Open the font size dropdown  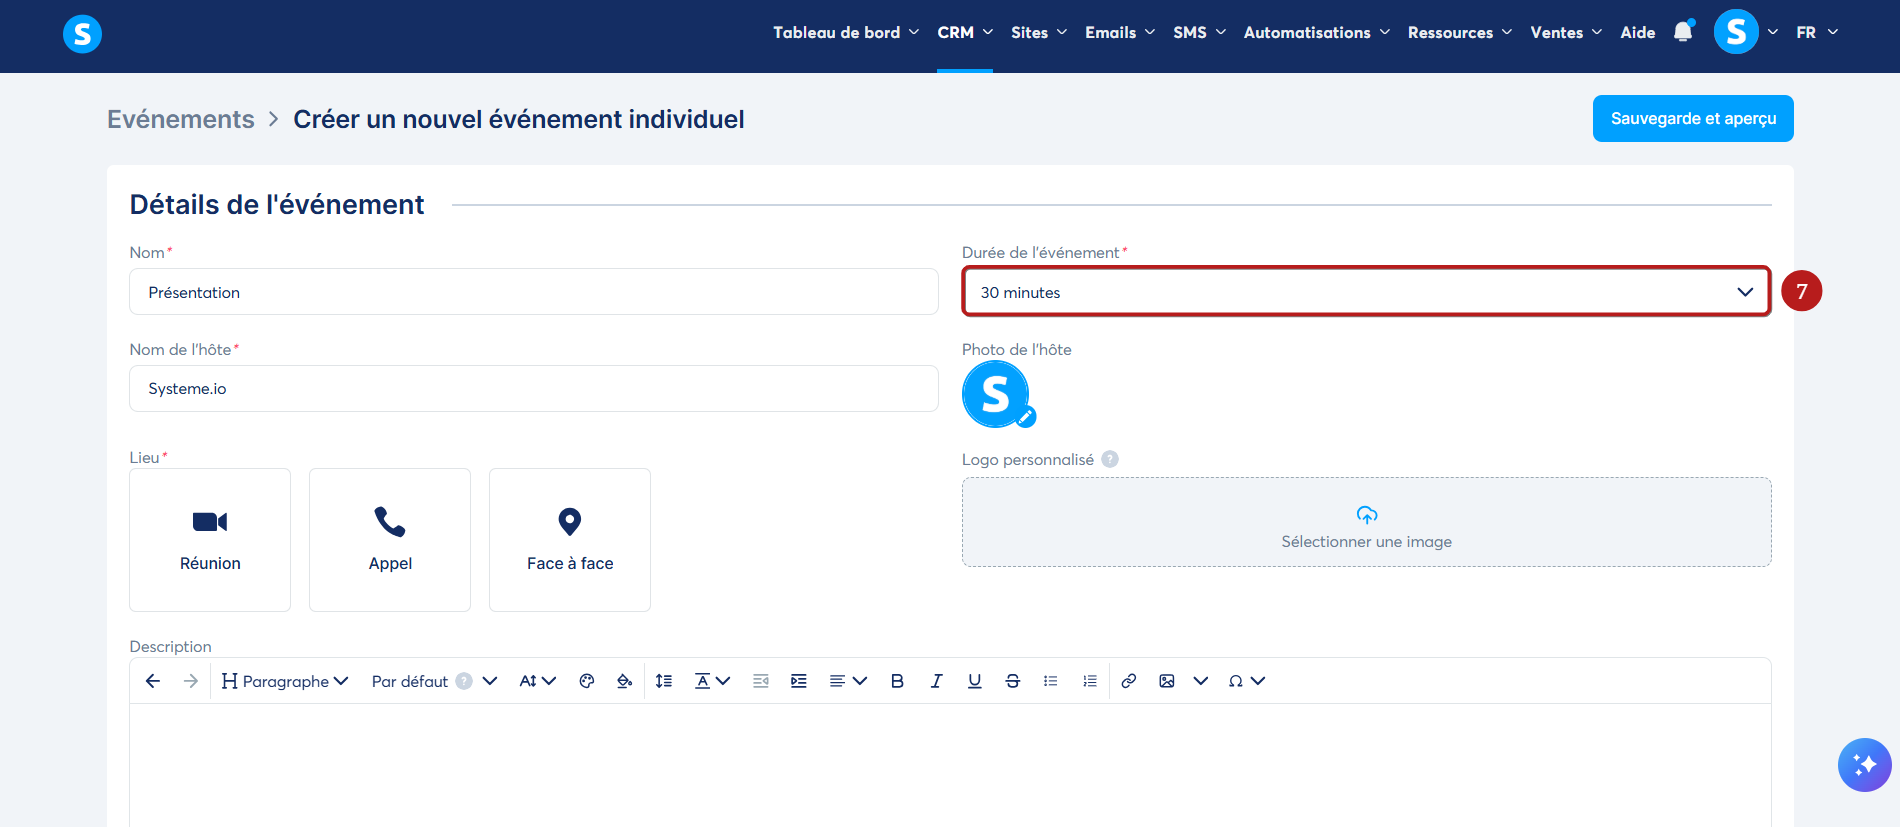(537, 681)
